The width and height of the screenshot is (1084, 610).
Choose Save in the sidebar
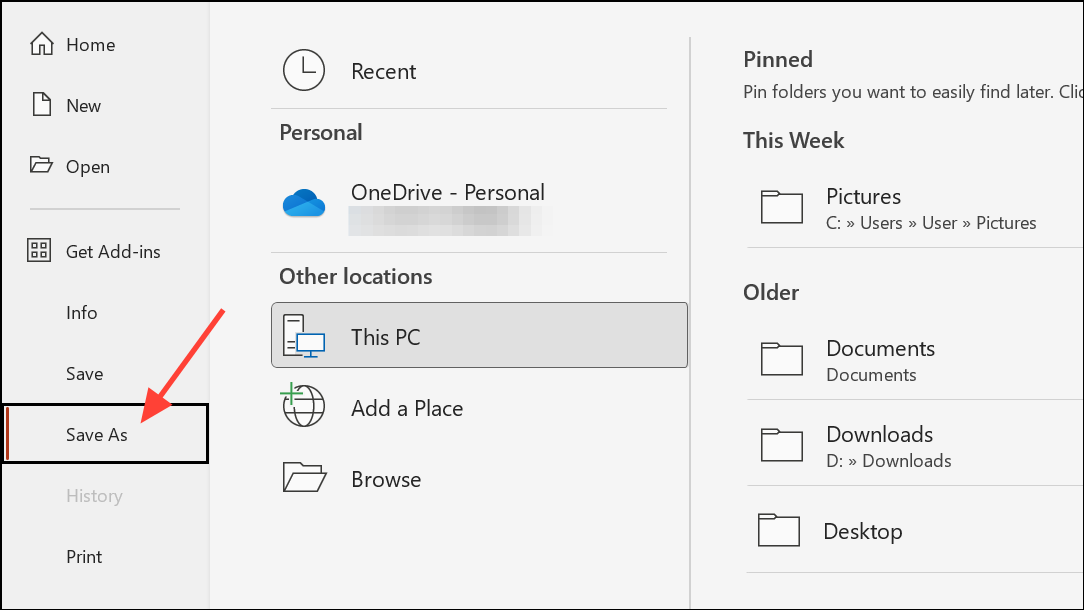pyautogui.click(x=85, y=374)
